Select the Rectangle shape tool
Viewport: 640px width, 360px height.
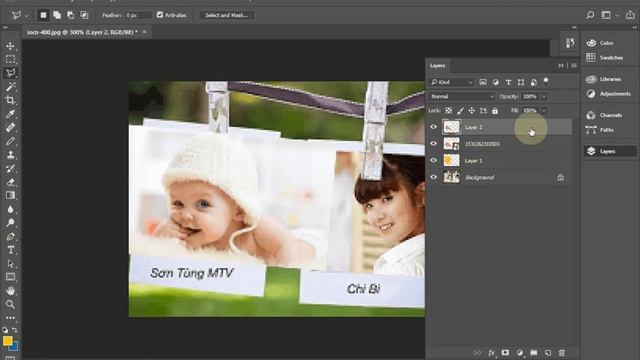[11, 277]
